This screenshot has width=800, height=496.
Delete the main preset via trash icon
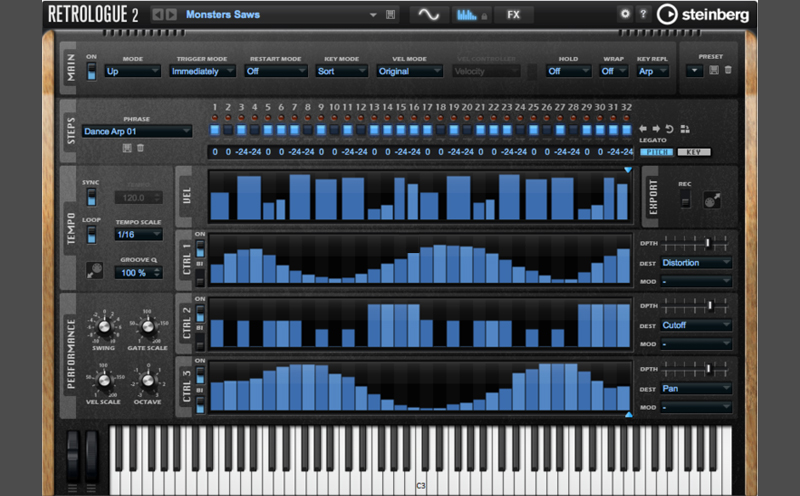pos(728,70)
